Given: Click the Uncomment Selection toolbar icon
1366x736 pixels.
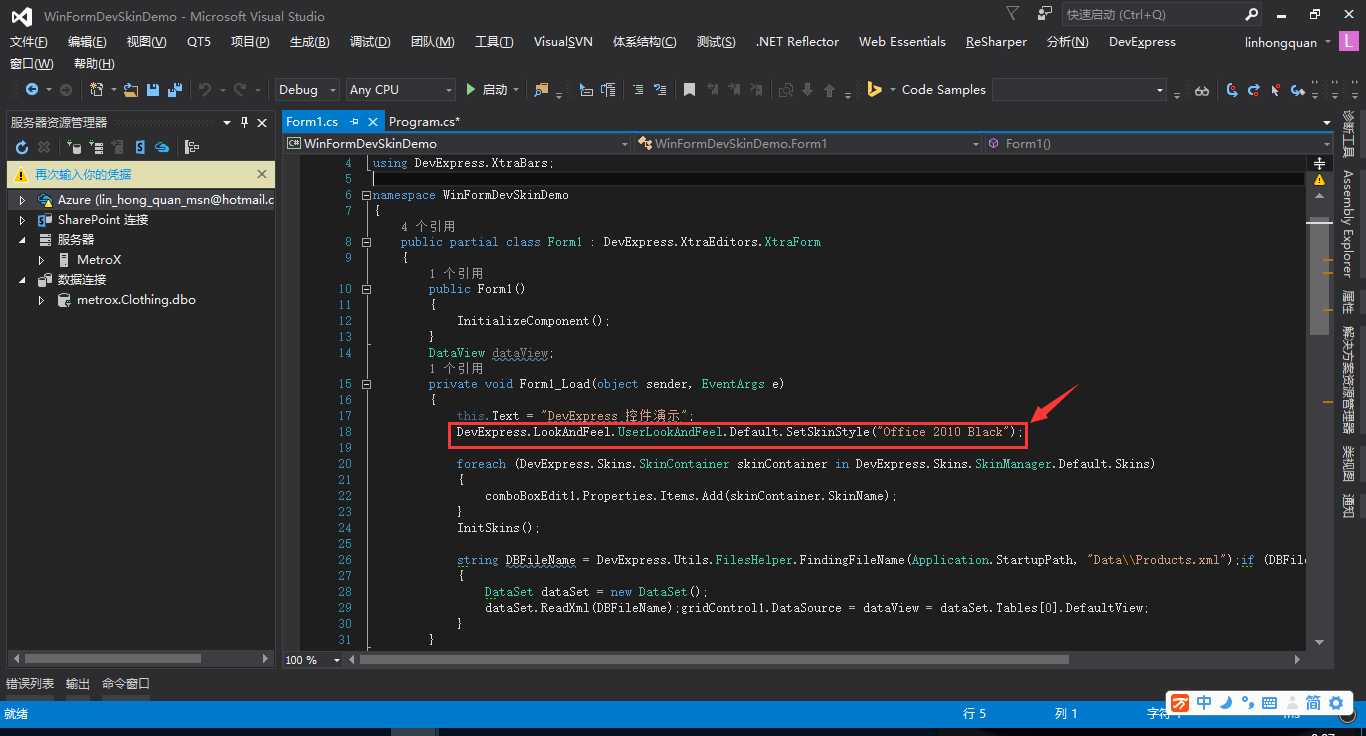Looking at the screenshot, I should (x=660, y=90).
